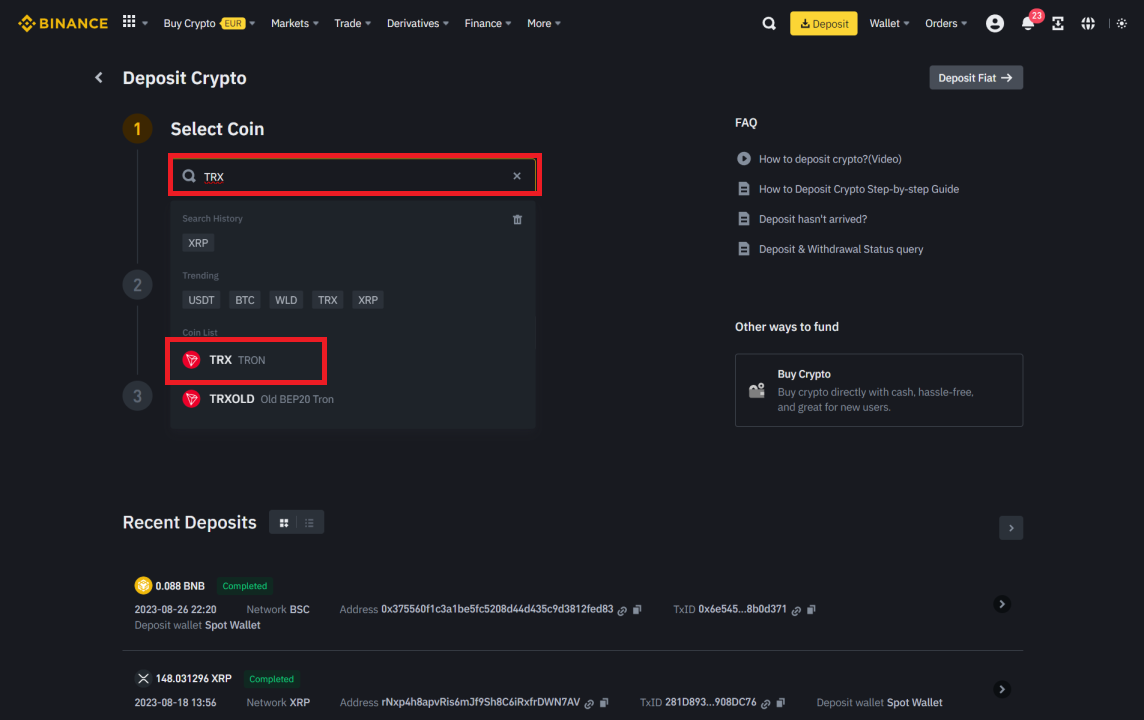
Task: Expand the 0.088 BNB deposit details chevron
Action: 1002,604
